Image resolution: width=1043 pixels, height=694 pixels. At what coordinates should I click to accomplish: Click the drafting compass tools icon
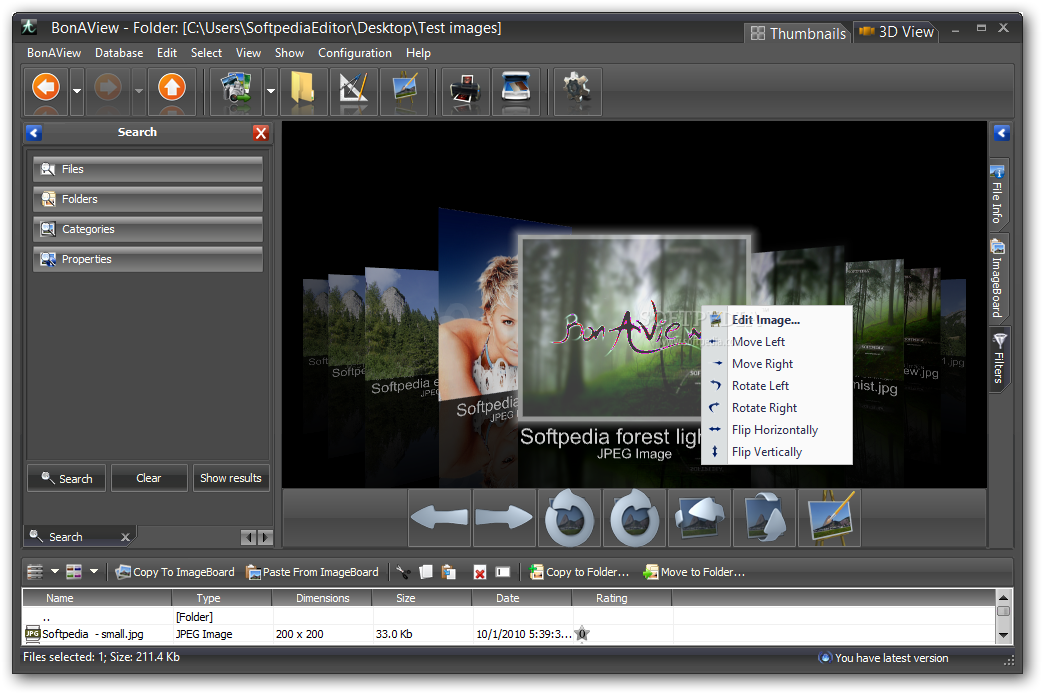coord(353,89)
